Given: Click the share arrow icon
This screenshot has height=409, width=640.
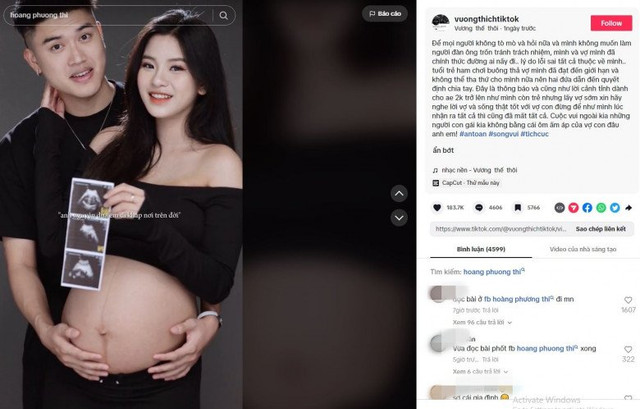Looking at the screenshot, I should coord(629,208).
